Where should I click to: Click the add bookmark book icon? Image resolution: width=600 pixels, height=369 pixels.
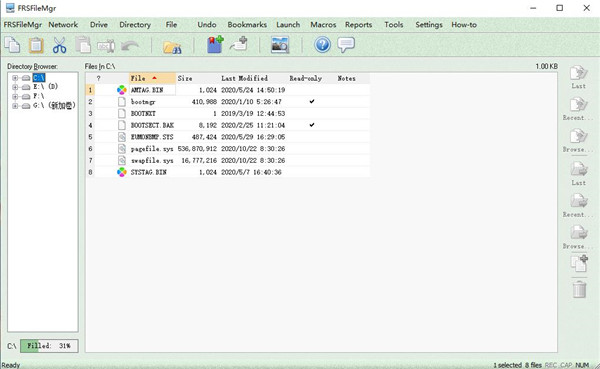[215, 44]
